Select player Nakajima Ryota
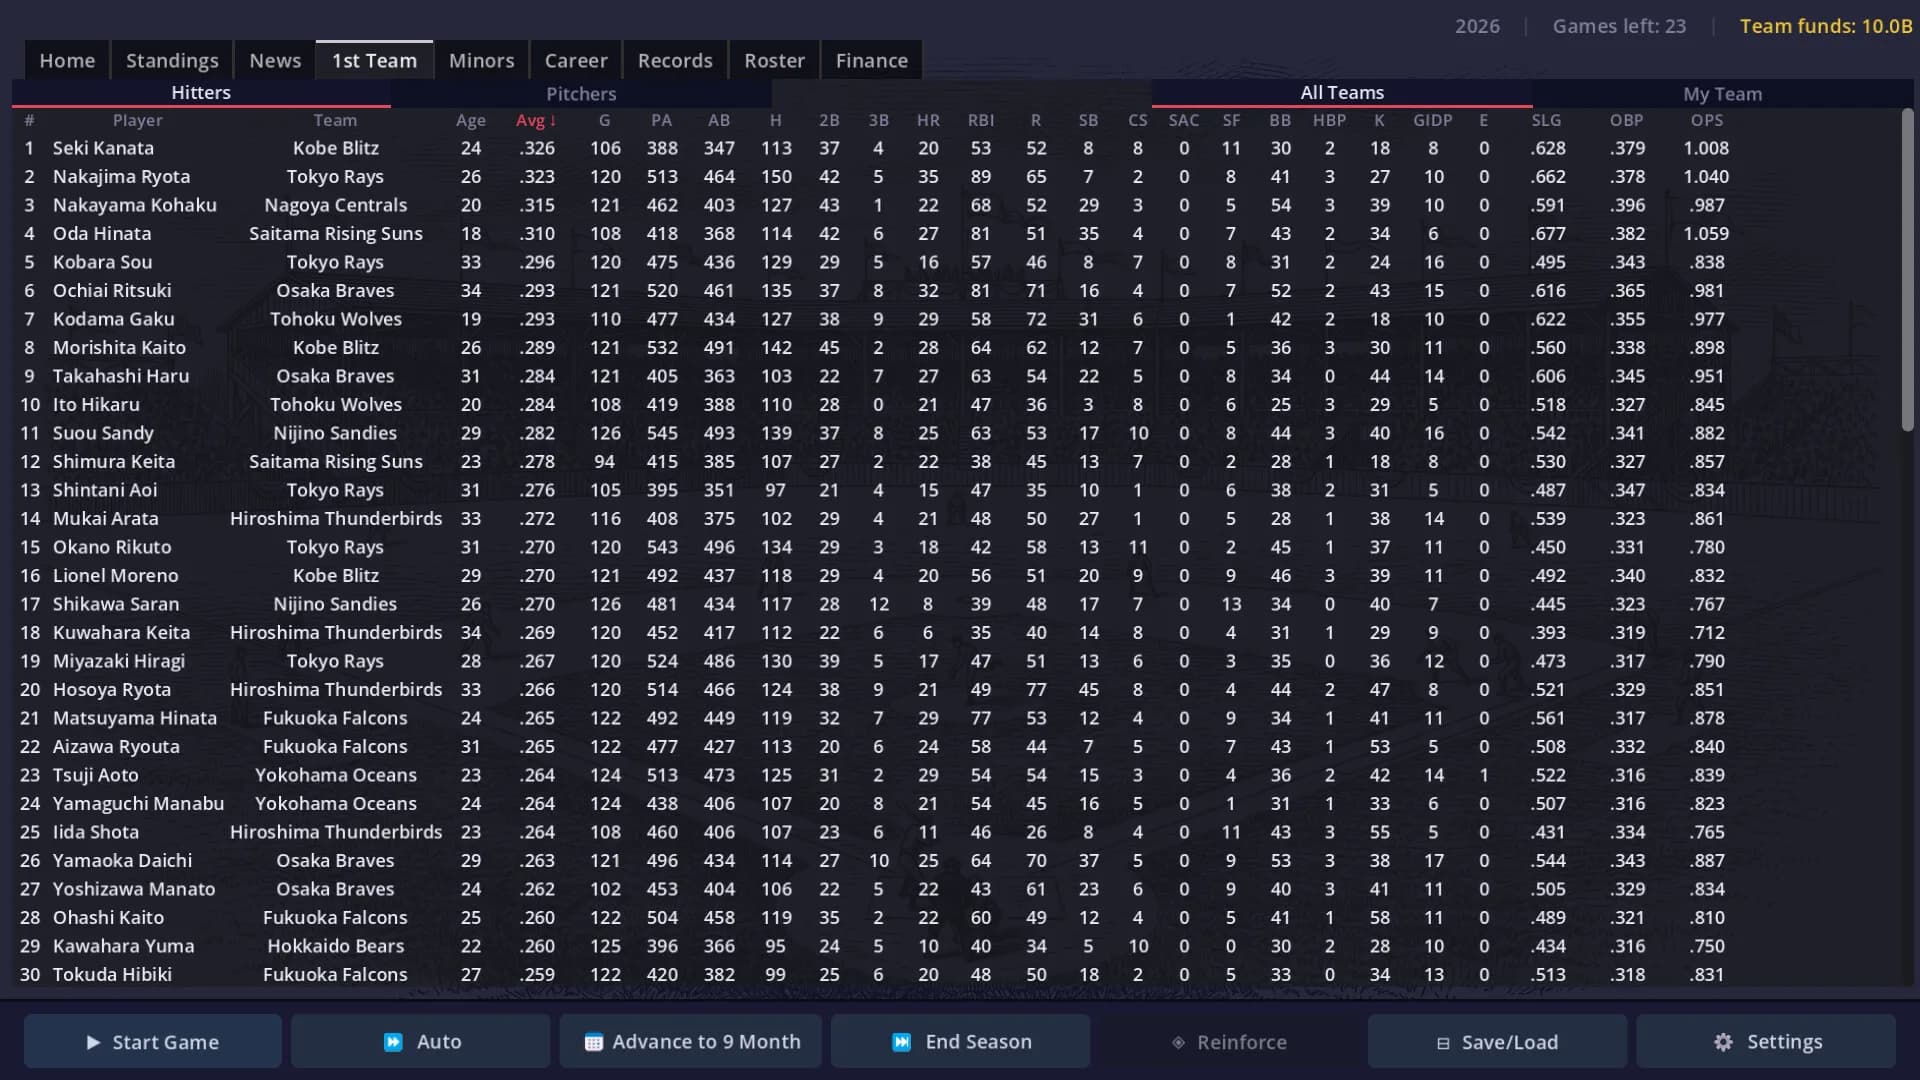 point(121,176)
